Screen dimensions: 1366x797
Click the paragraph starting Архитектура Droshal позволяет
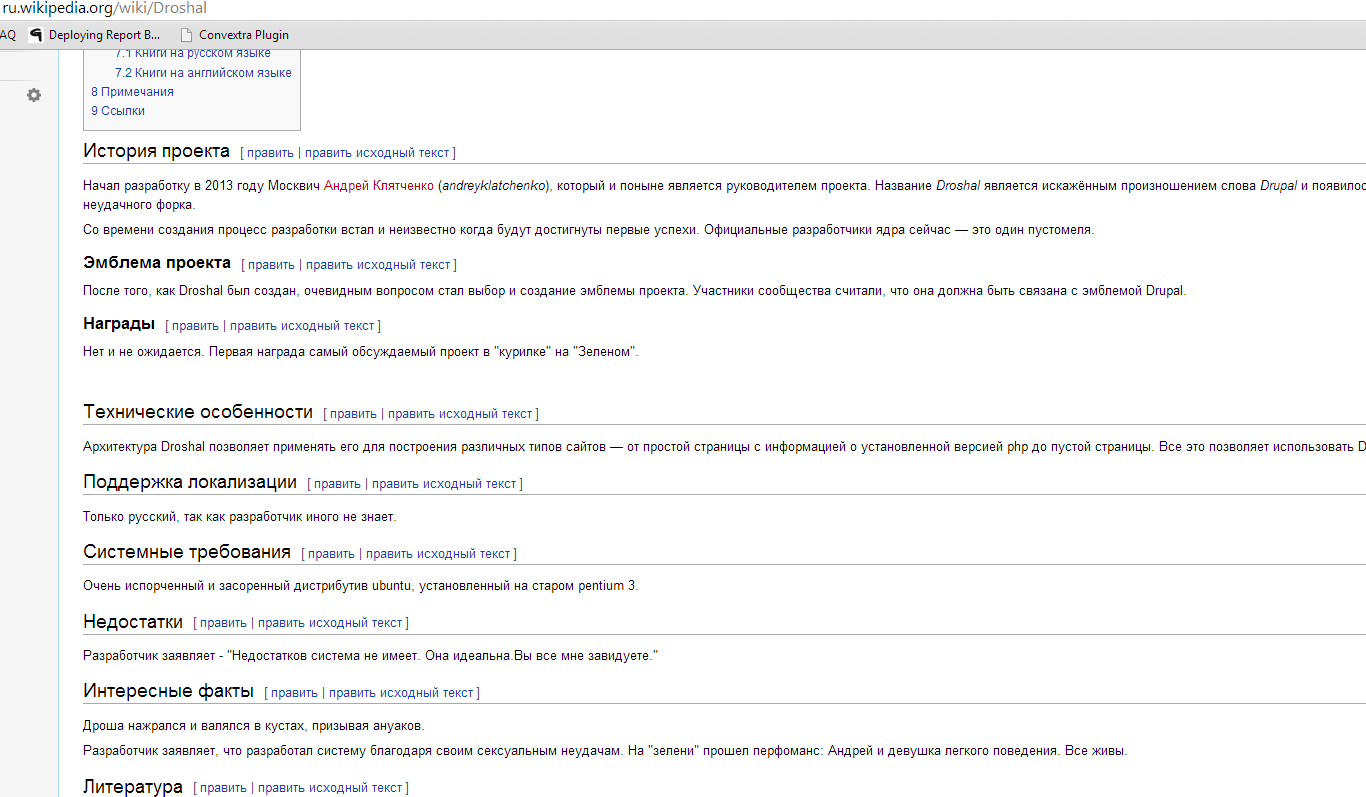(x=724, y=447)
